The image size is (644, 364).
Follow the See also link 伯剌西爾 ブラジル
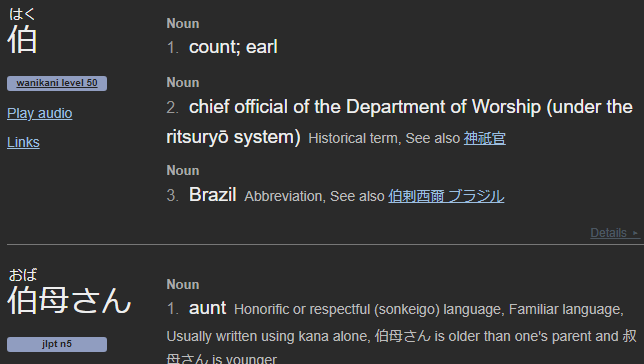(446, 196)
